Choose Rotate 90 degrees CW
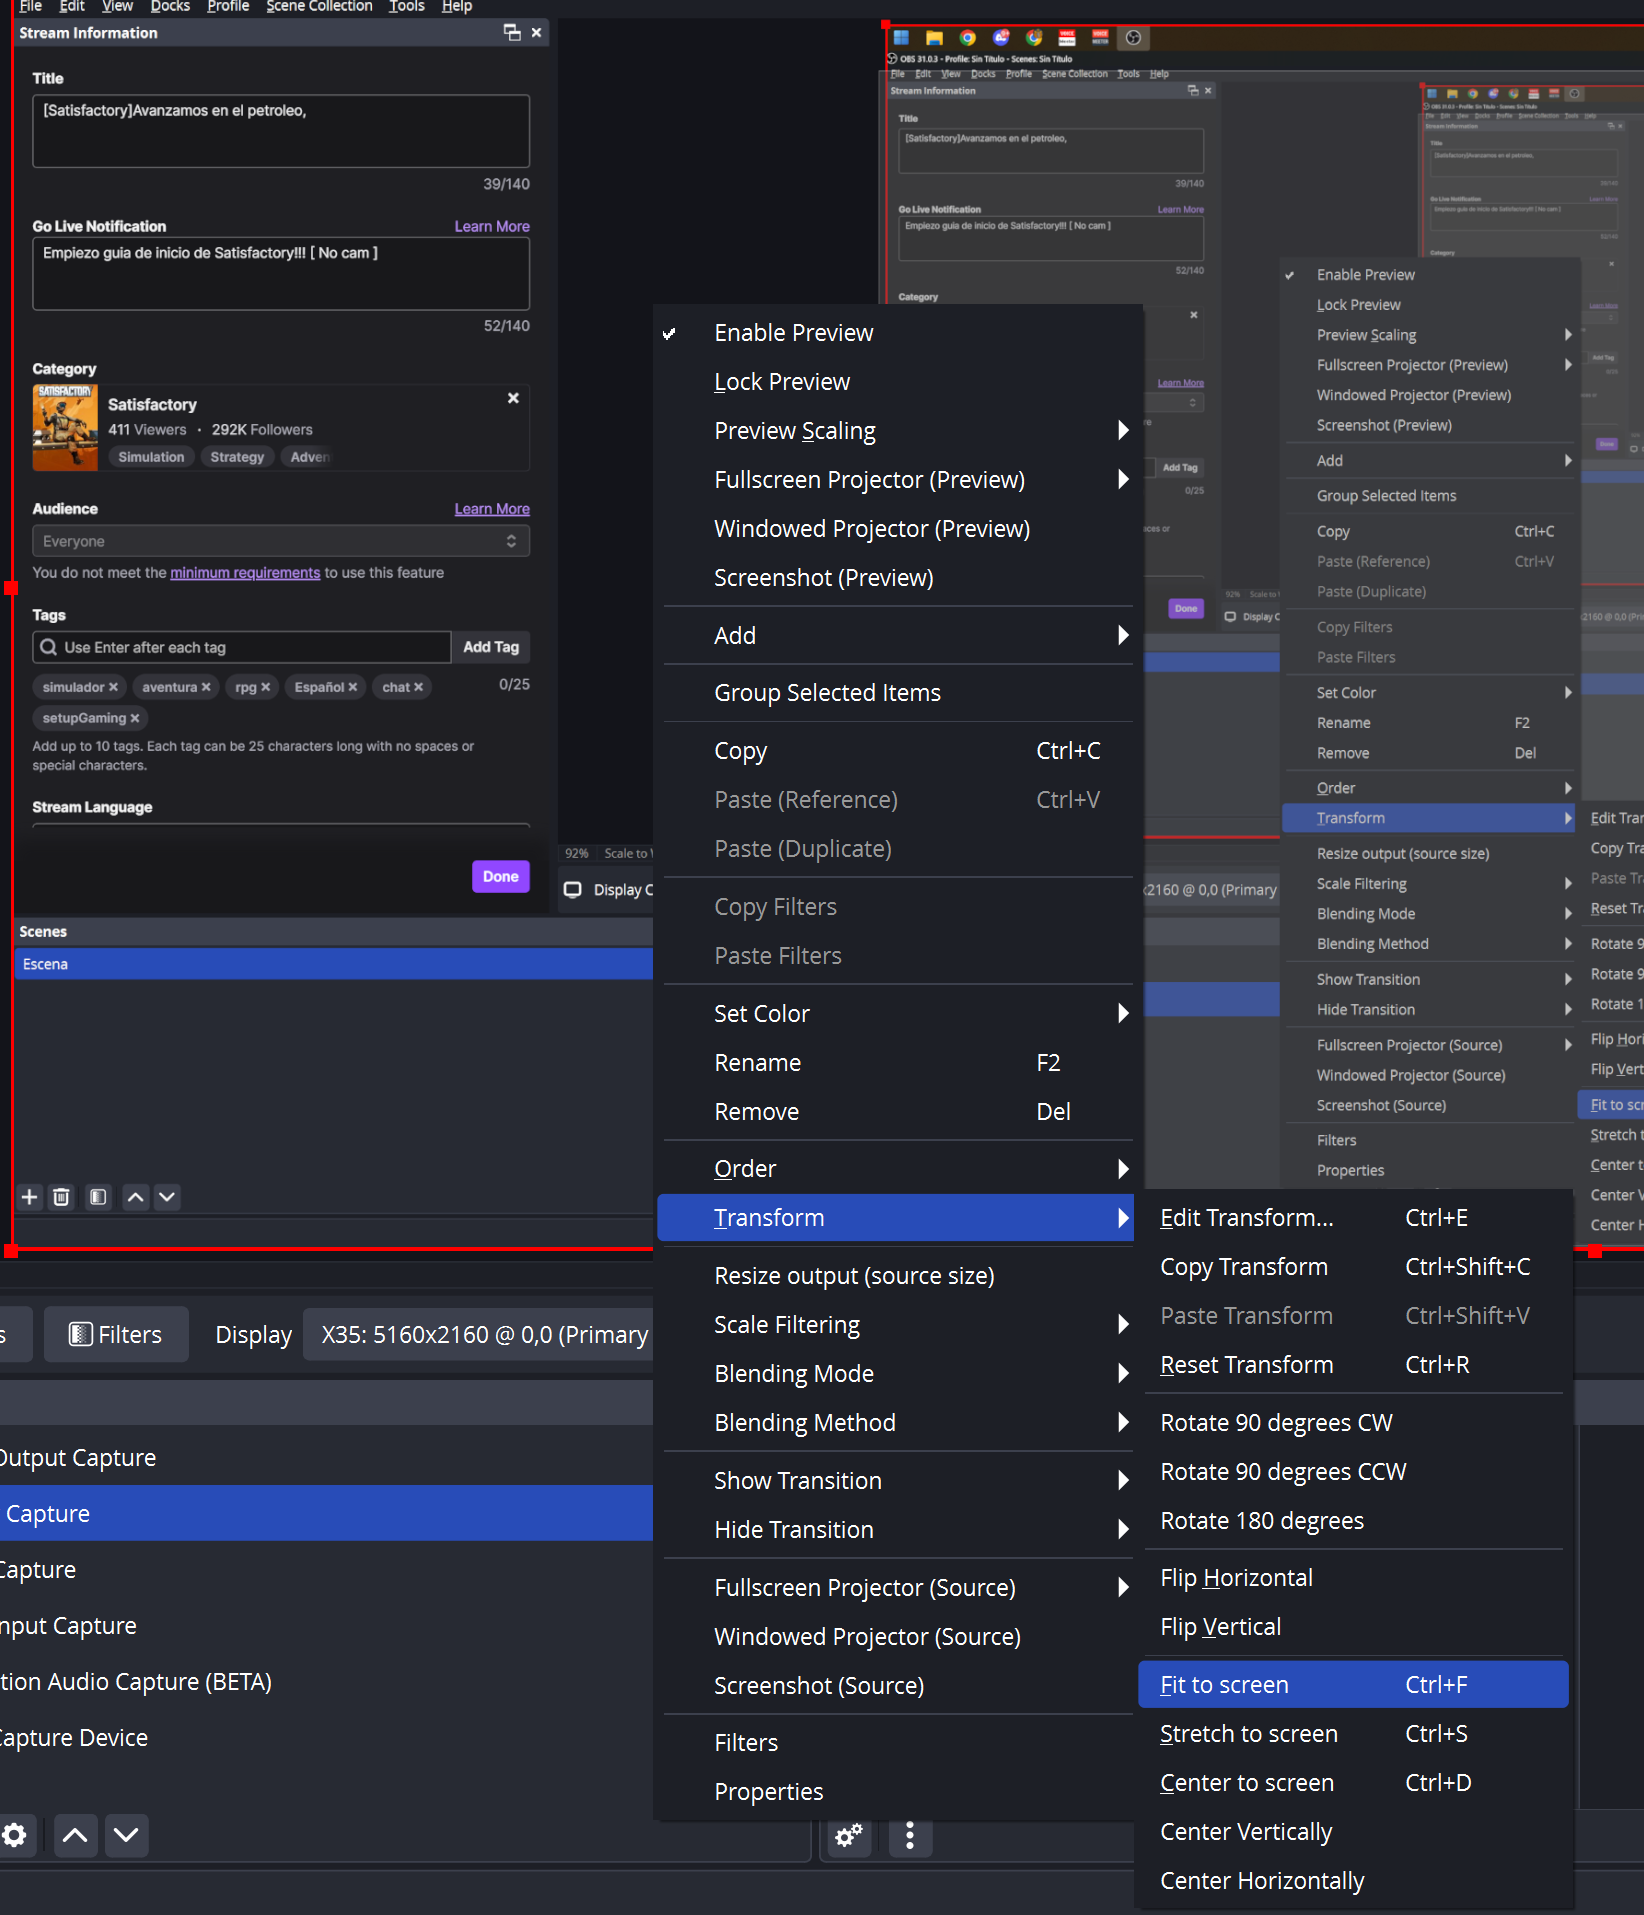1644x1915 pixels. click(x=1353, y=1423)
